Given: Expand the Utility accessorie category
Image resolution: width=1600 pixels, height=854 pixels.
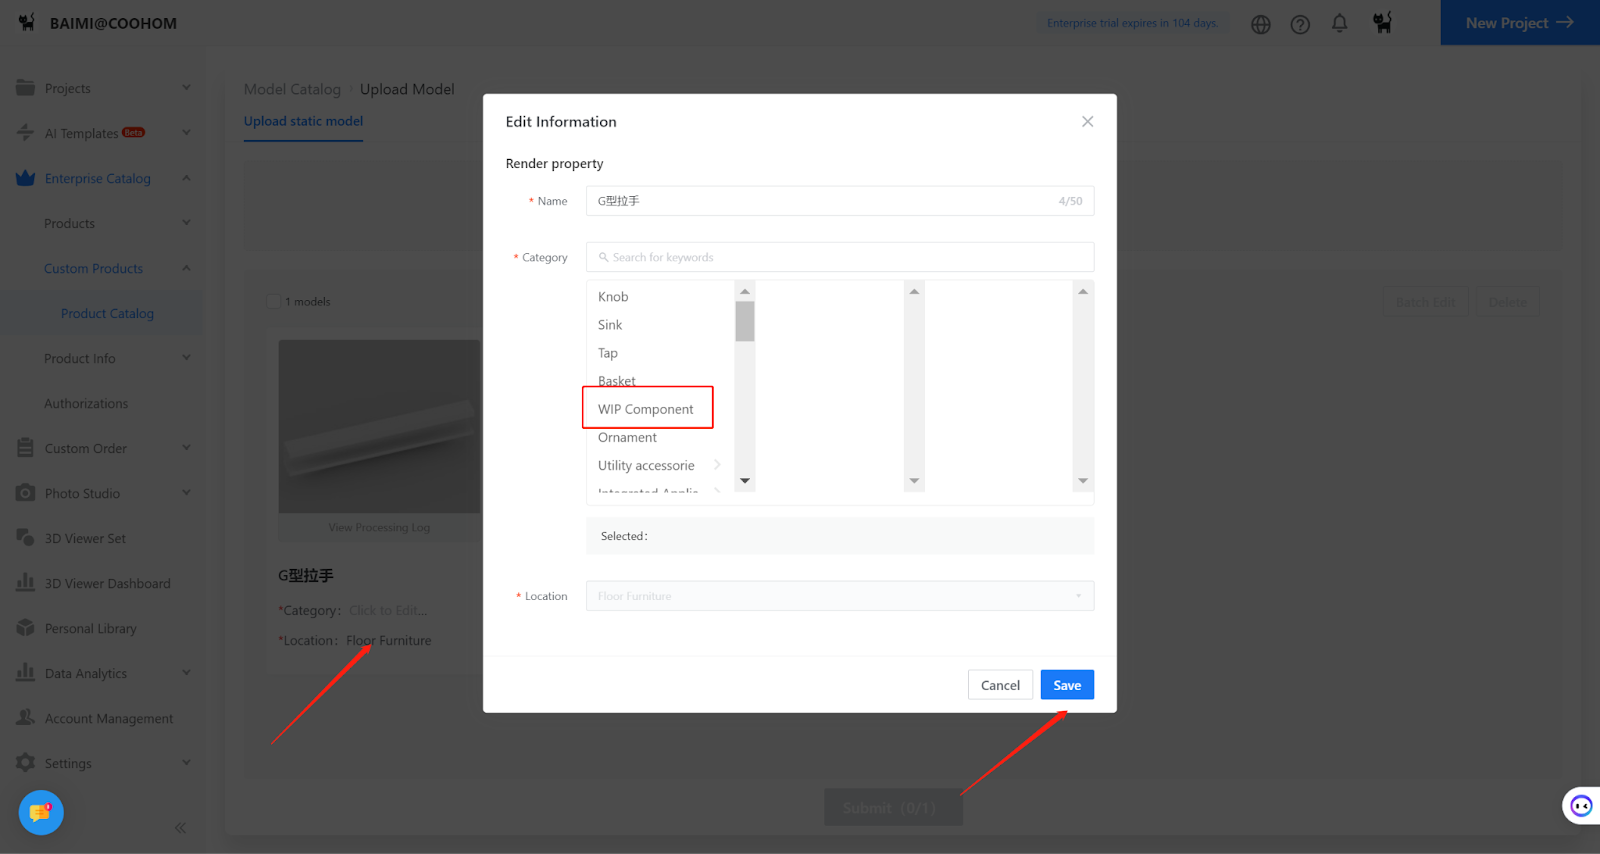Looking at the screenshot, I should pos(717,465).
